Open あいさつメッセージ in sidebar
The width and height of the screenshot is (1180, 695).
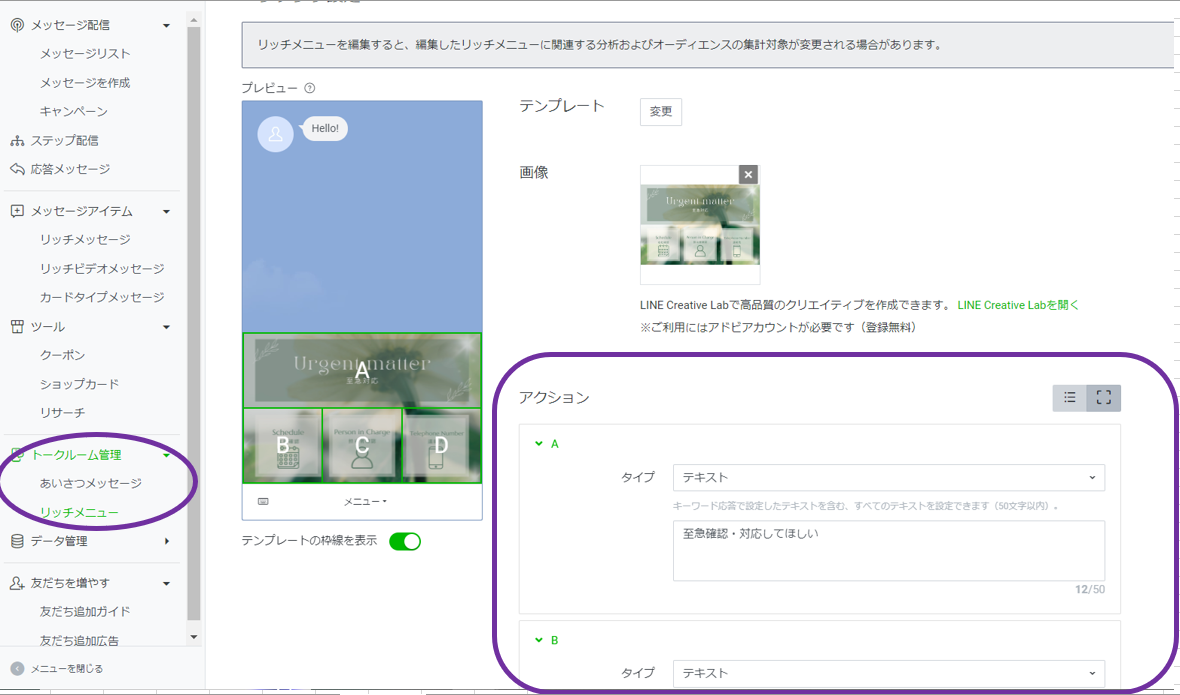(90, 484)
